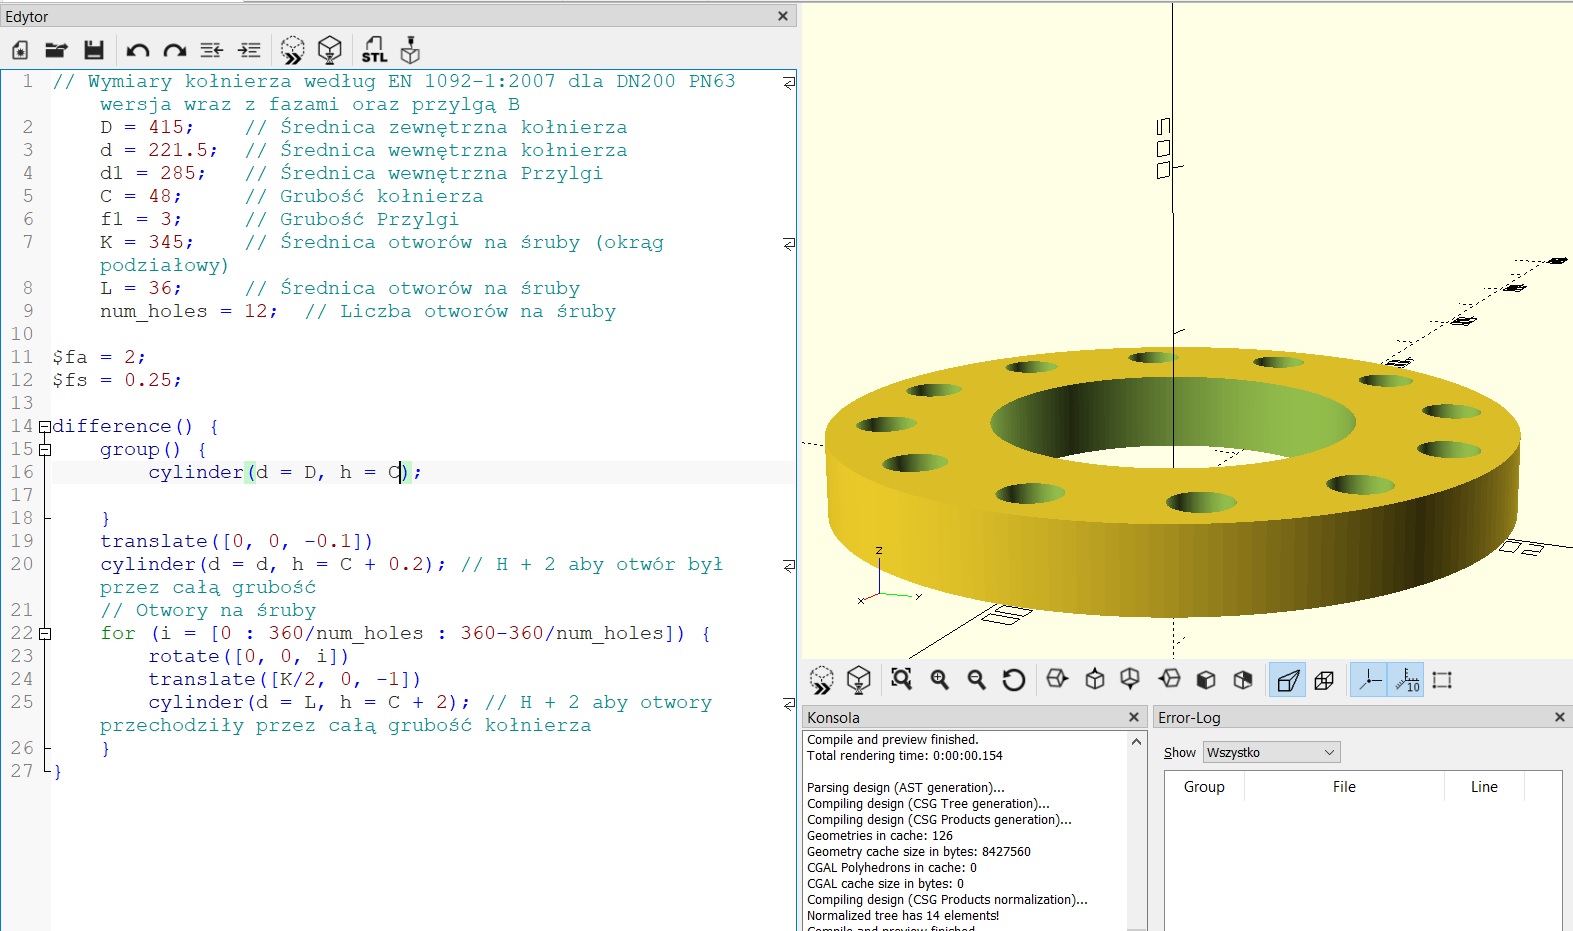This screenshot has width=1573, height=931.
Task: Close the Edytor panel
Action: (783, 16)
